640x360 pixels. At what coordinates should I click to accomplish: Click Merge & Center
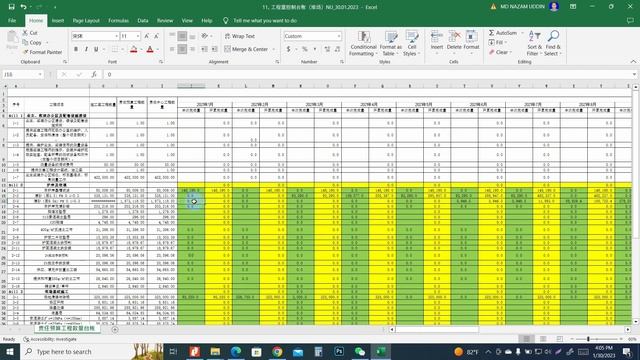(x=246, y=49)
